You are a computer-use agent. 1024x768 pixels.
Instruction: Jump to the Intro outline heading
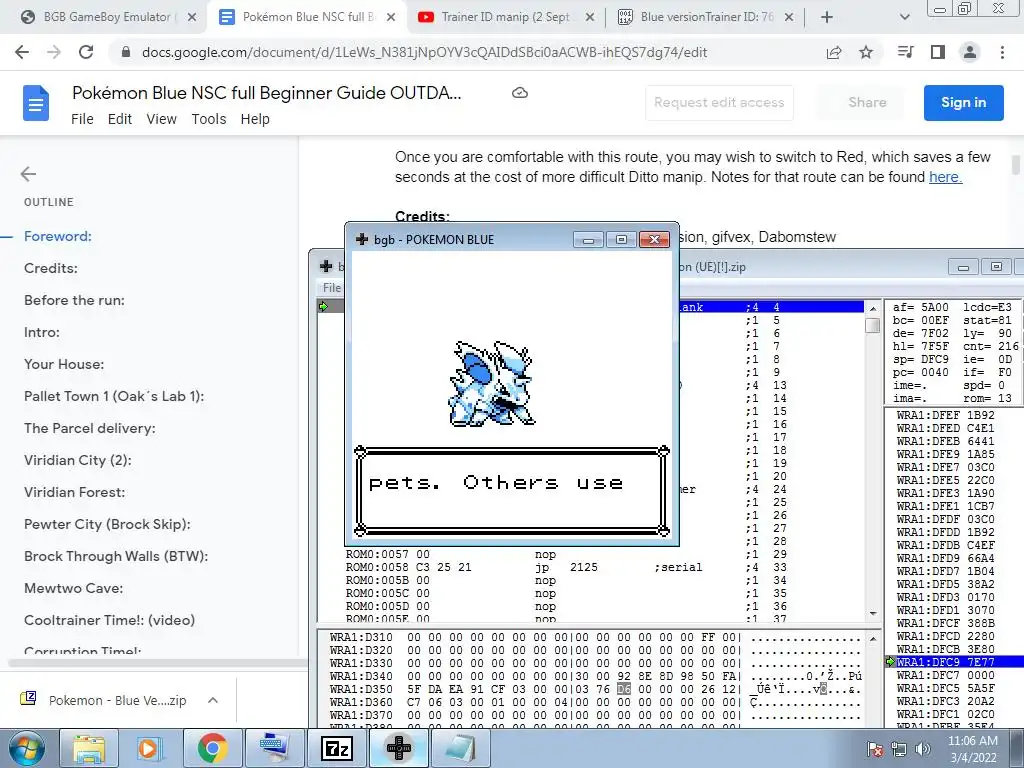(42, 332)
